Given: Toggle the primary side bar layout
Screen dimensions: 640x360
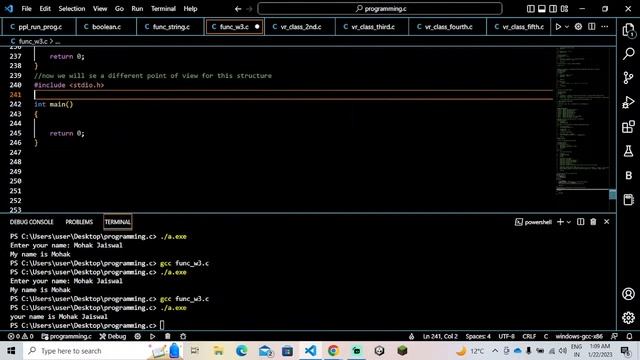Looking at the screenshot, I should [x=531, y=9].
